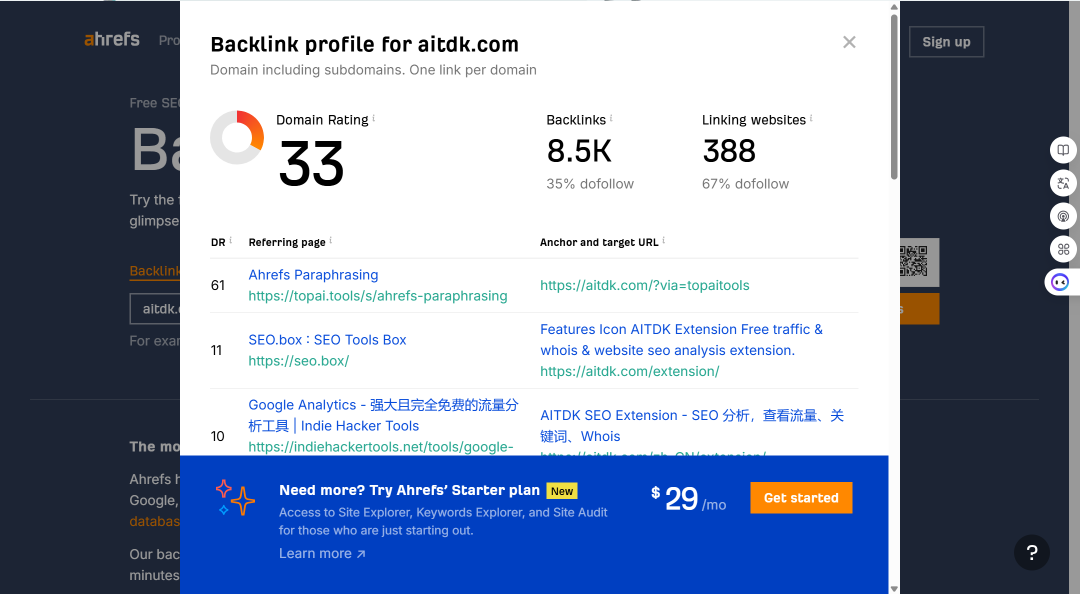The image size is (1080, 594).
Task: Click the podcast-style sidebar icon
Action: pos(1063,216)
